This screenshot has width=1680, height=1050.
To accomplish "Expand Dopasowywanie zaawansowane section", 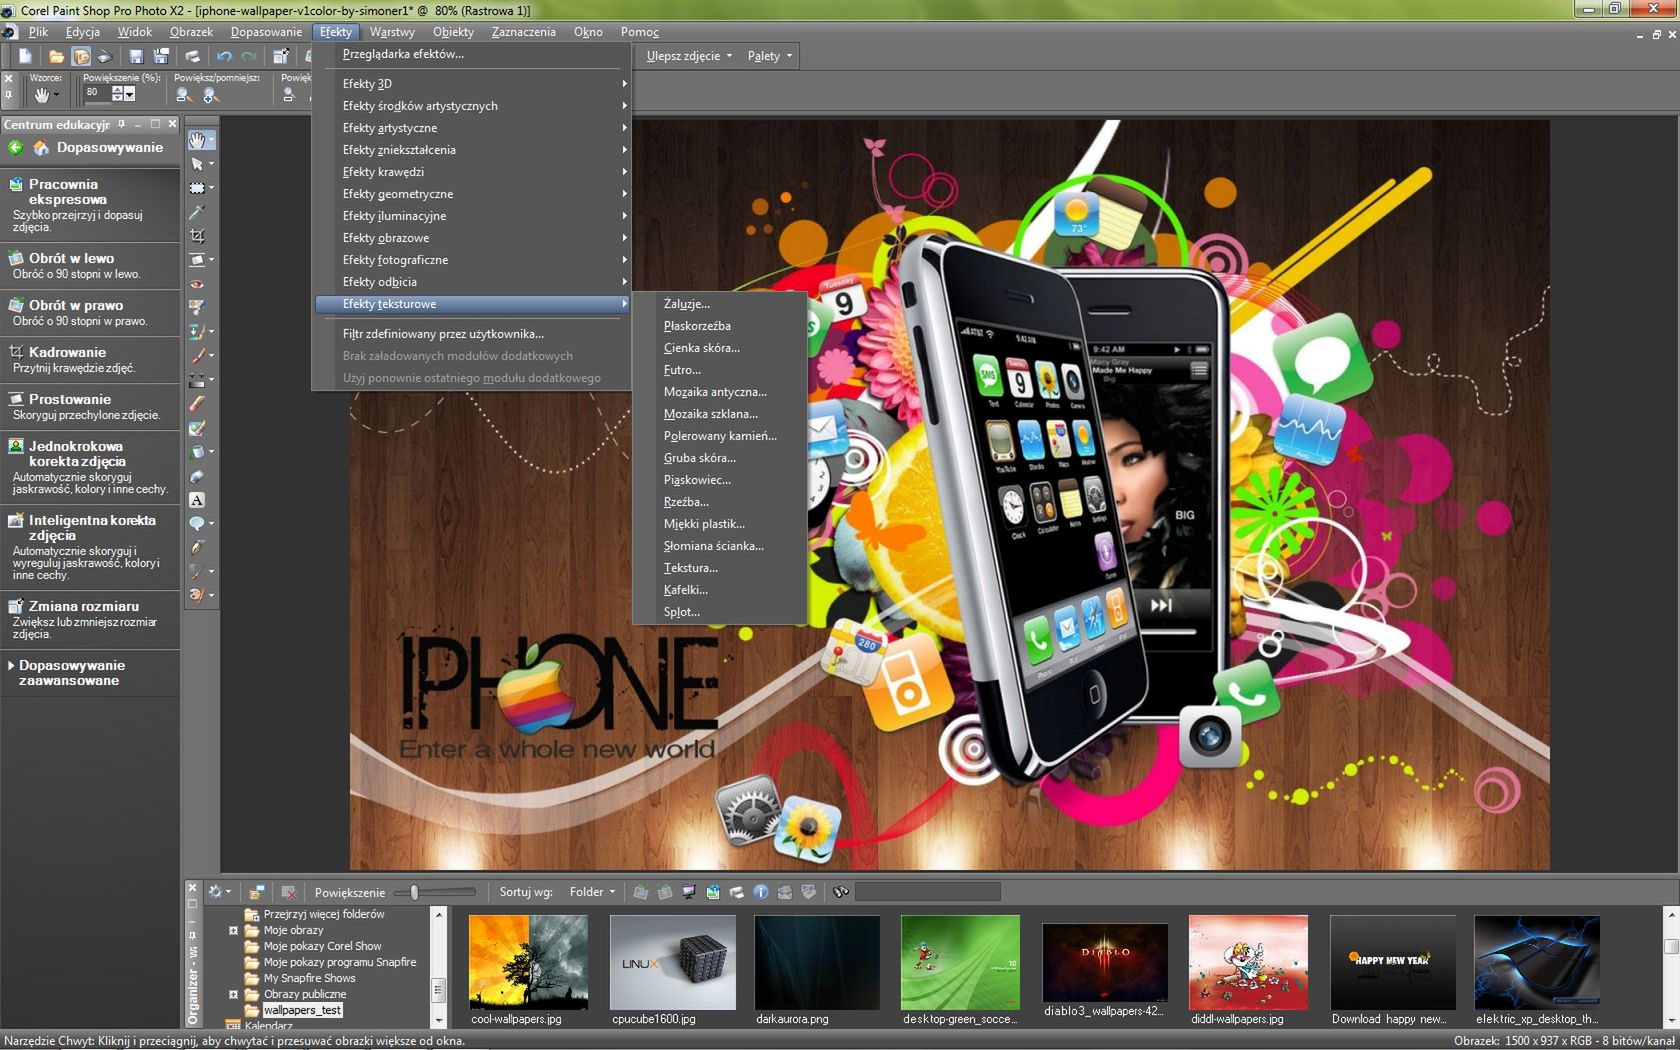I will [x=72, y=673].
